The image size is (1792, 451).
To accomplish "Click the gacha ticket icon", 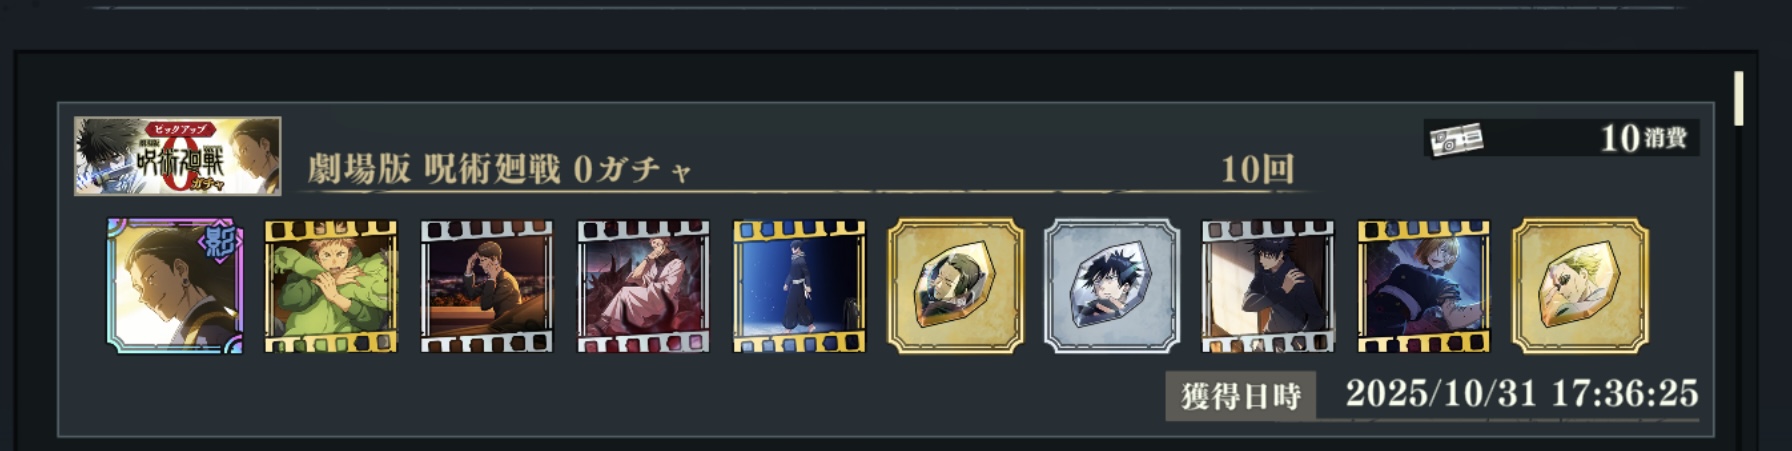I will pos(1456,139).
